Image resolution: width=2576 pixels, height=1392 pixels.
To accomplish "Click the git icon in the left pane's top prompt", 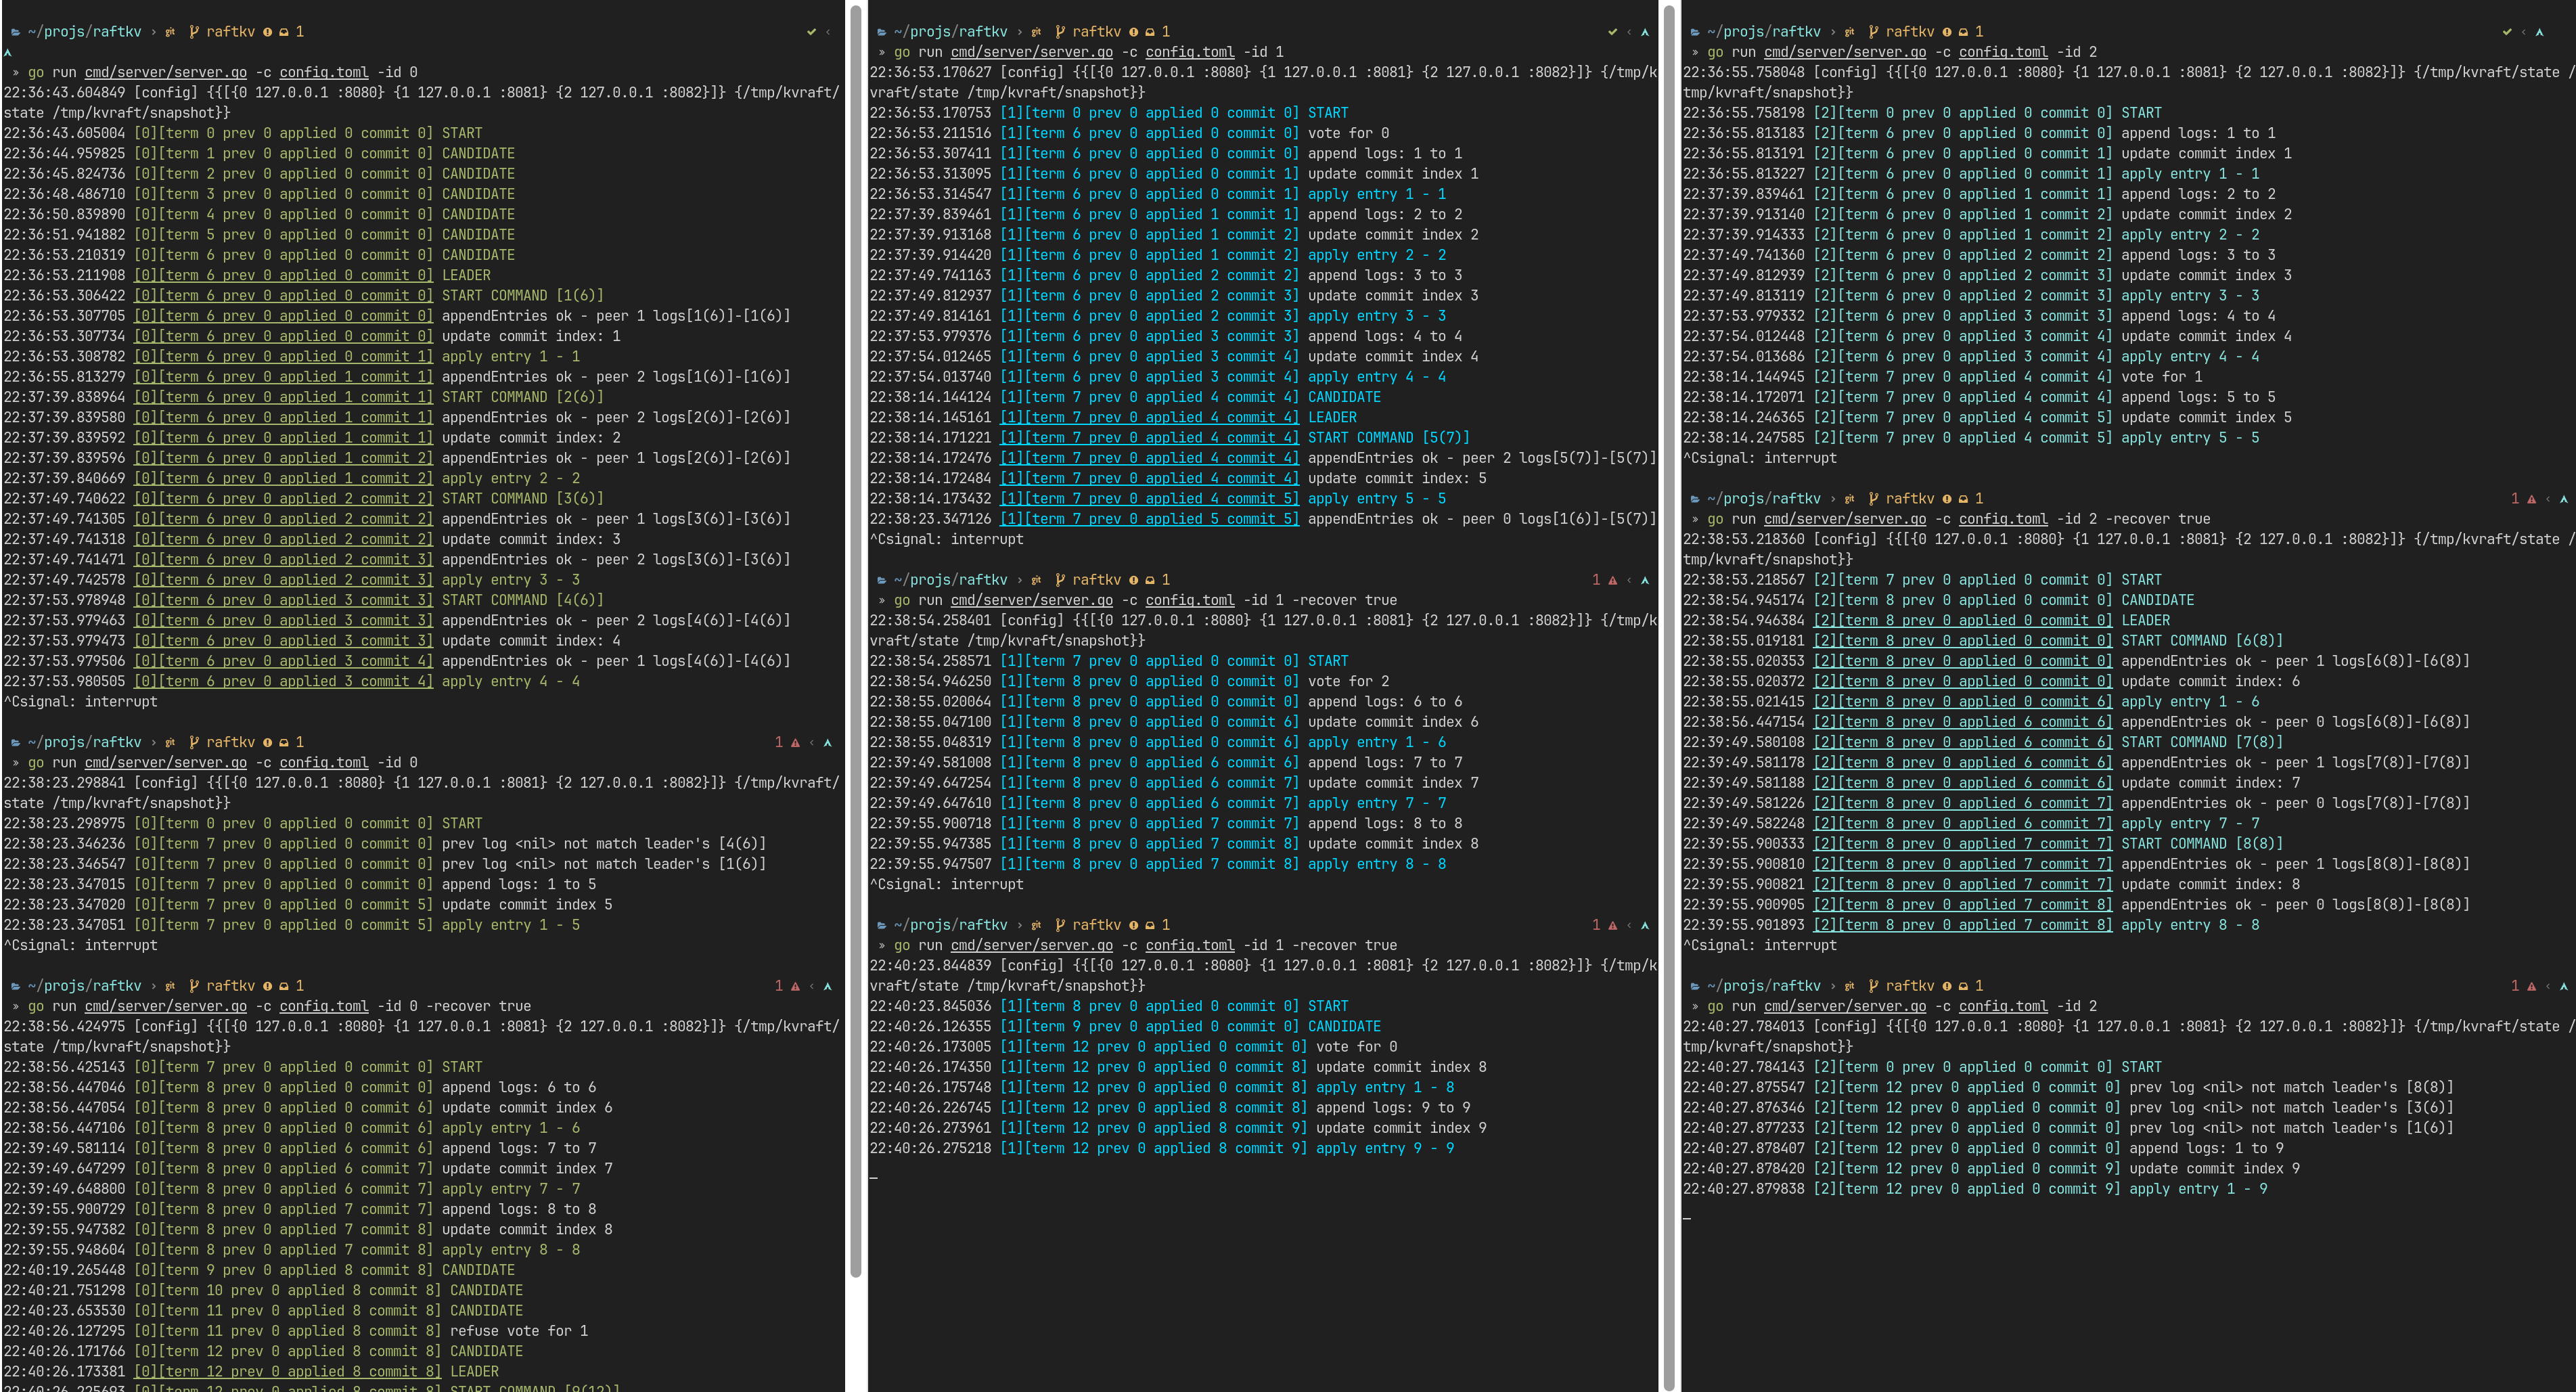I will click(170, 32).
